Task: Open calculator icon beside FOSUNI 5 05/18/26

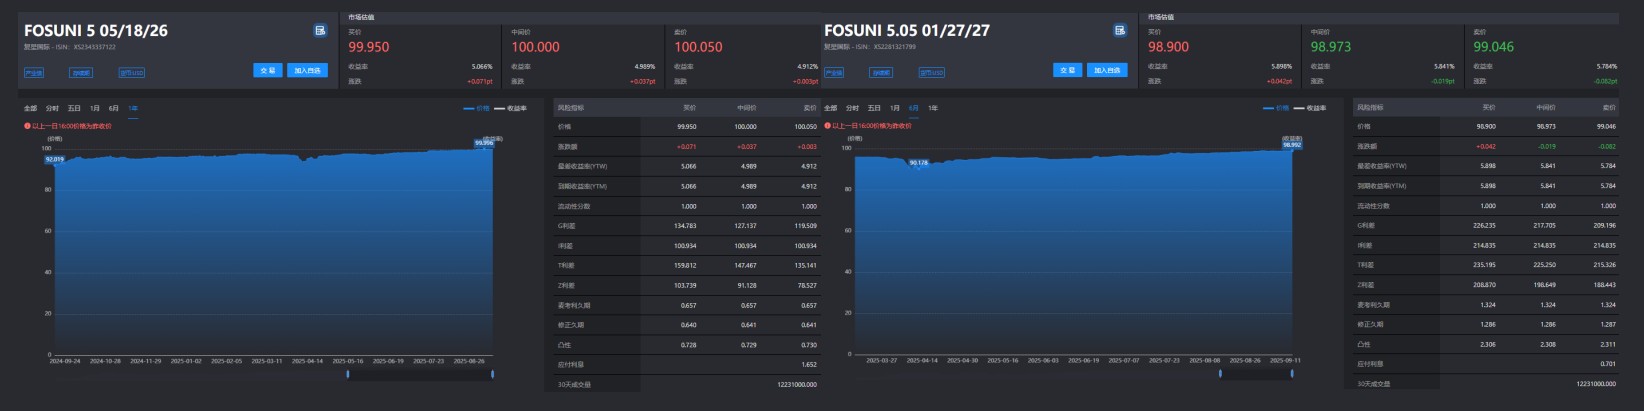Action: tap(320, 31)
